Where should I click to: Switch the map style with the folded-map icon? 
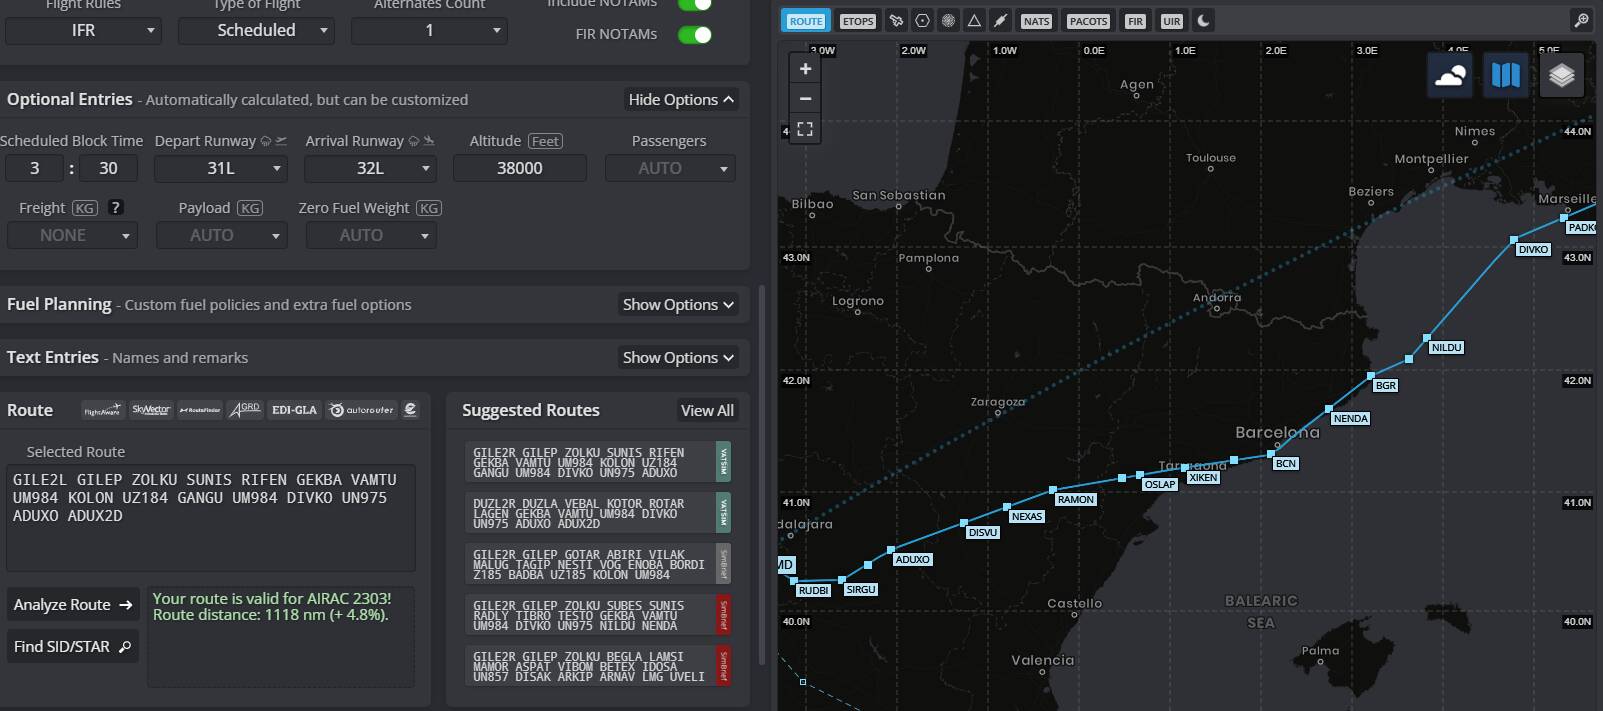(1505, 75)
